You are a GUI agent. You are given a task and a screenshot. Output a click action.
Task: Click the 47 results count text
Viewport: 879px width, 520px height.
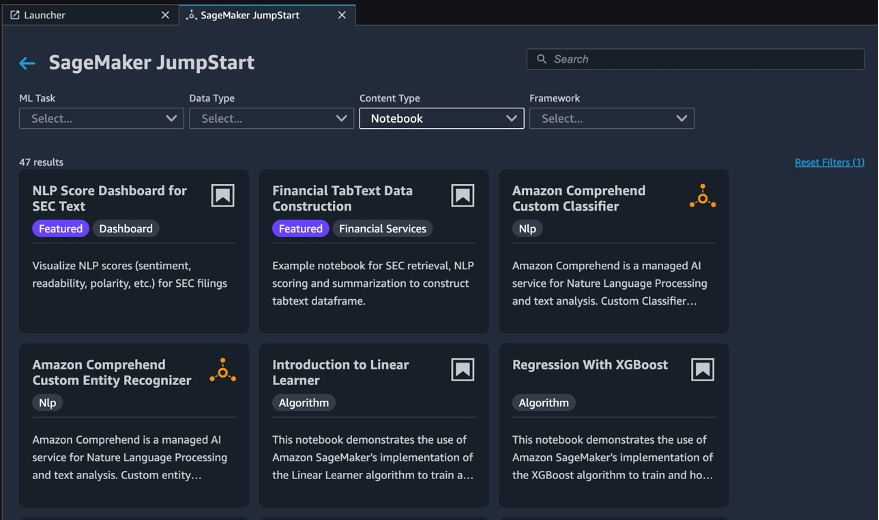41,162
